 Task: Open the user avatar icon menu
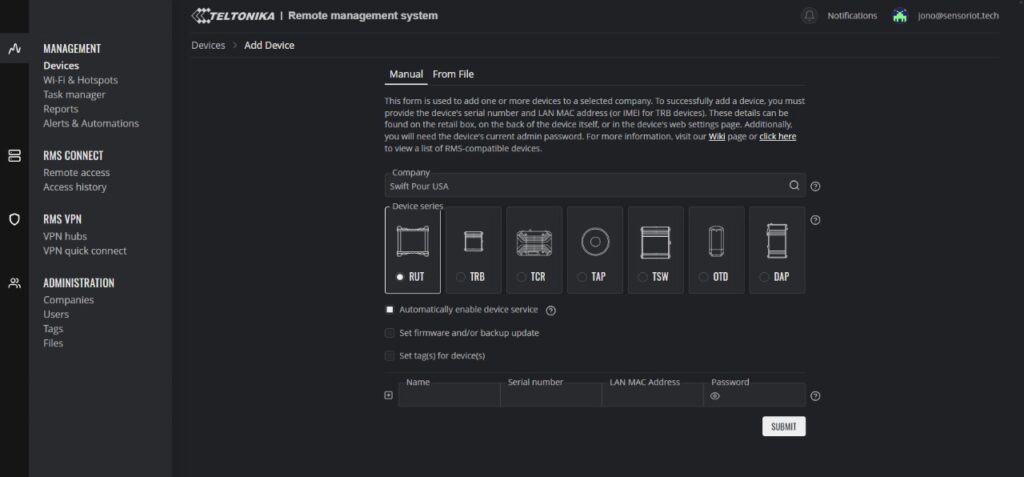click(x=900, y=16)
